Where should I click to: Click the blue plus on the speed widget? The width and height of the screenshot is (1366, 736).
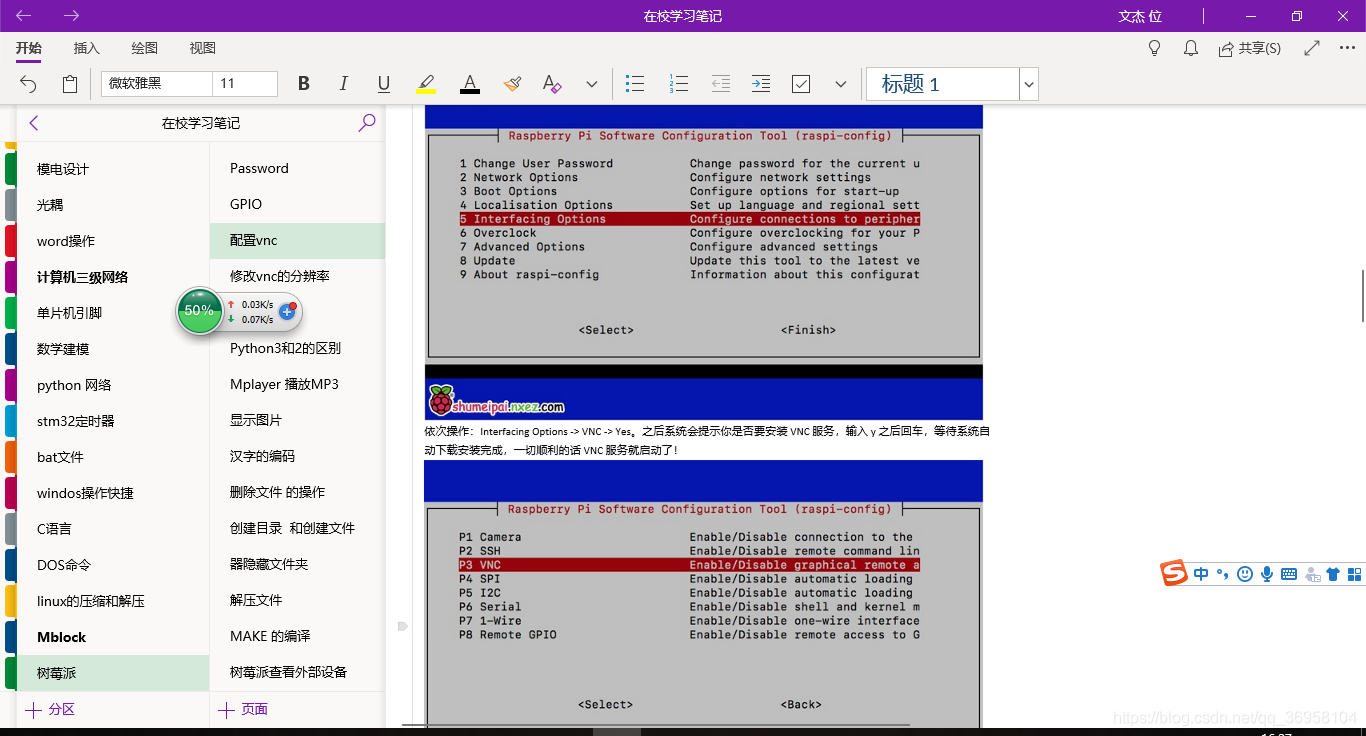[287, 312]
